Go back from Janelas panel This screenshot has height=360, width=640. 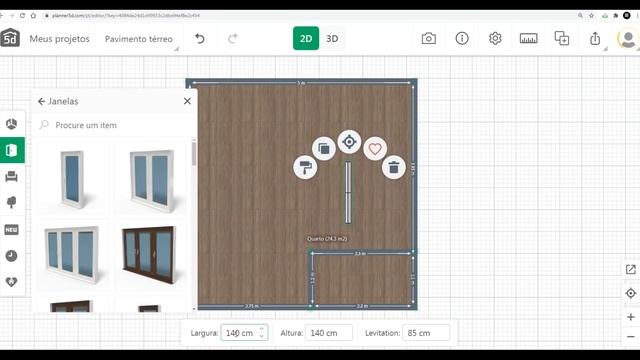tap(41, 101)
